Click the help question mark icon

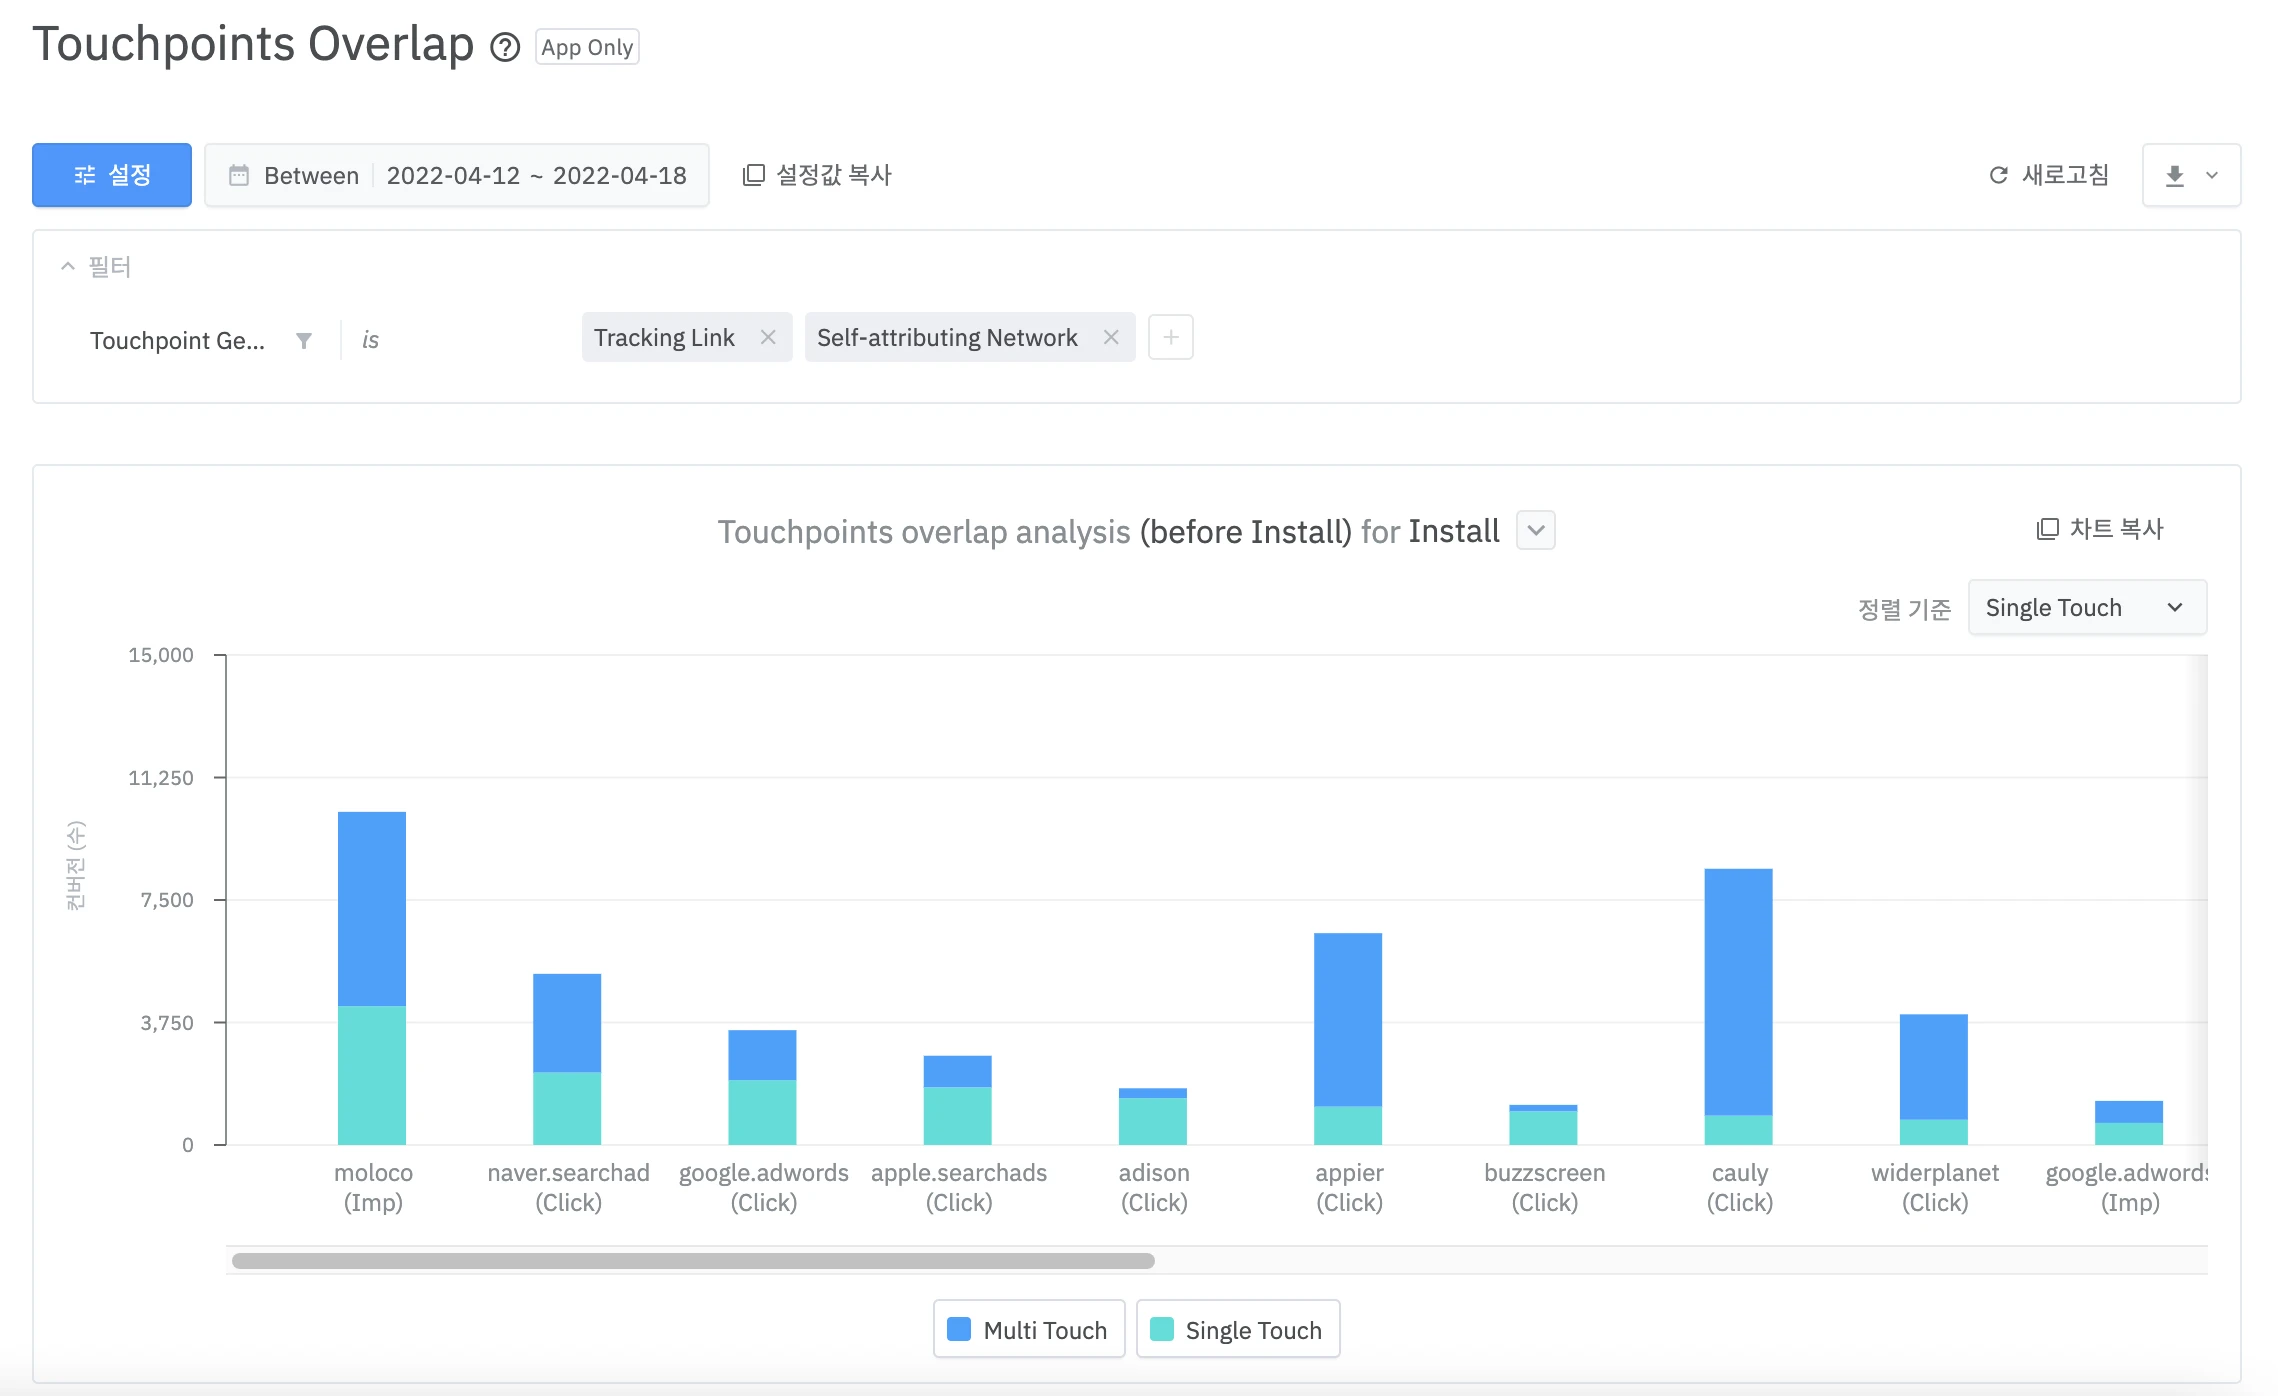[x=505, y=47]
